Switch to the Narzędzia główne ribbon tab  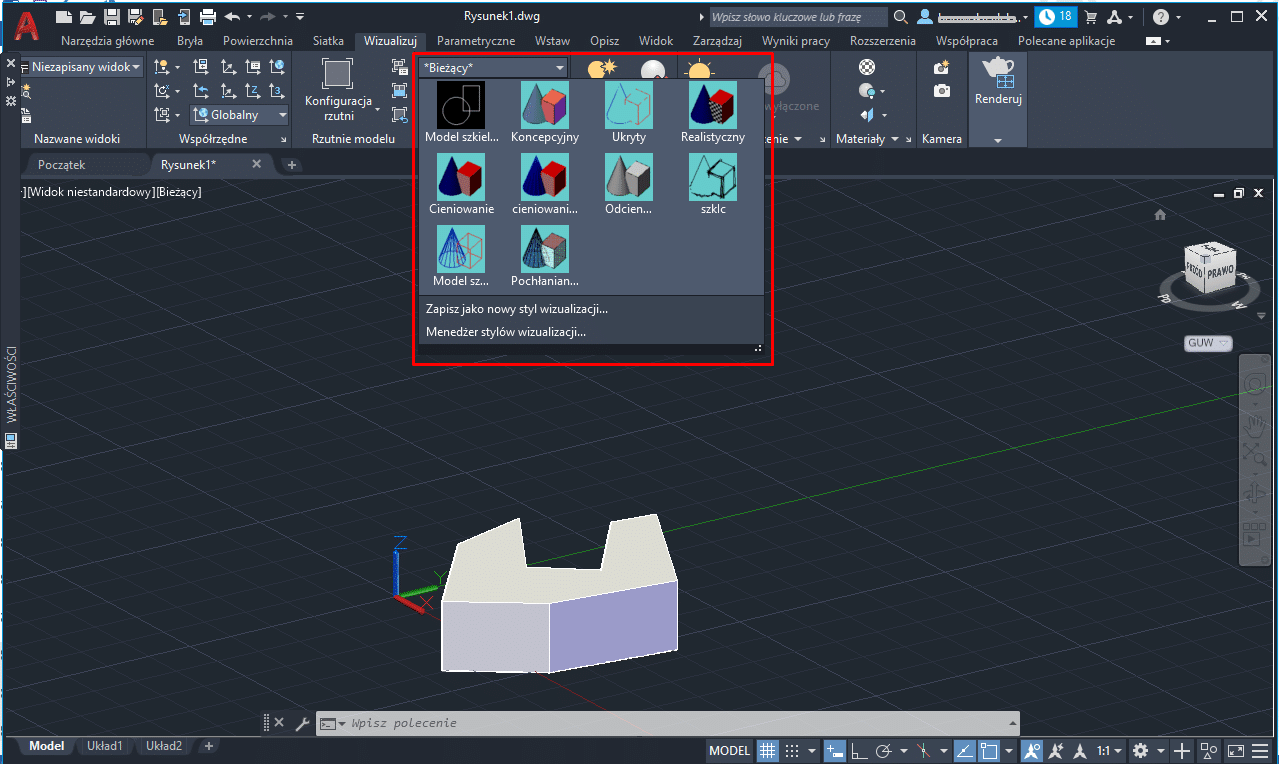pyautogui.click(x=108, y=41)
